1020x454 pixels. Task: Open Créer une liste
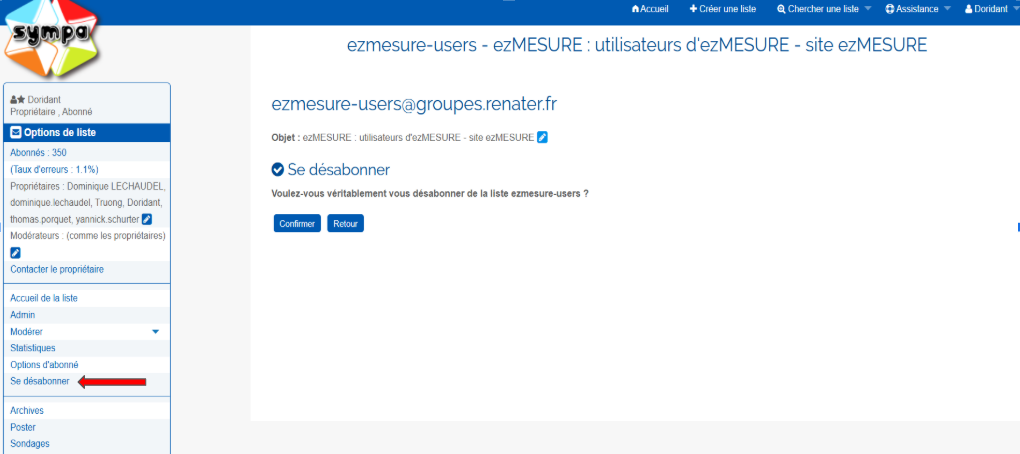point(723,9)
